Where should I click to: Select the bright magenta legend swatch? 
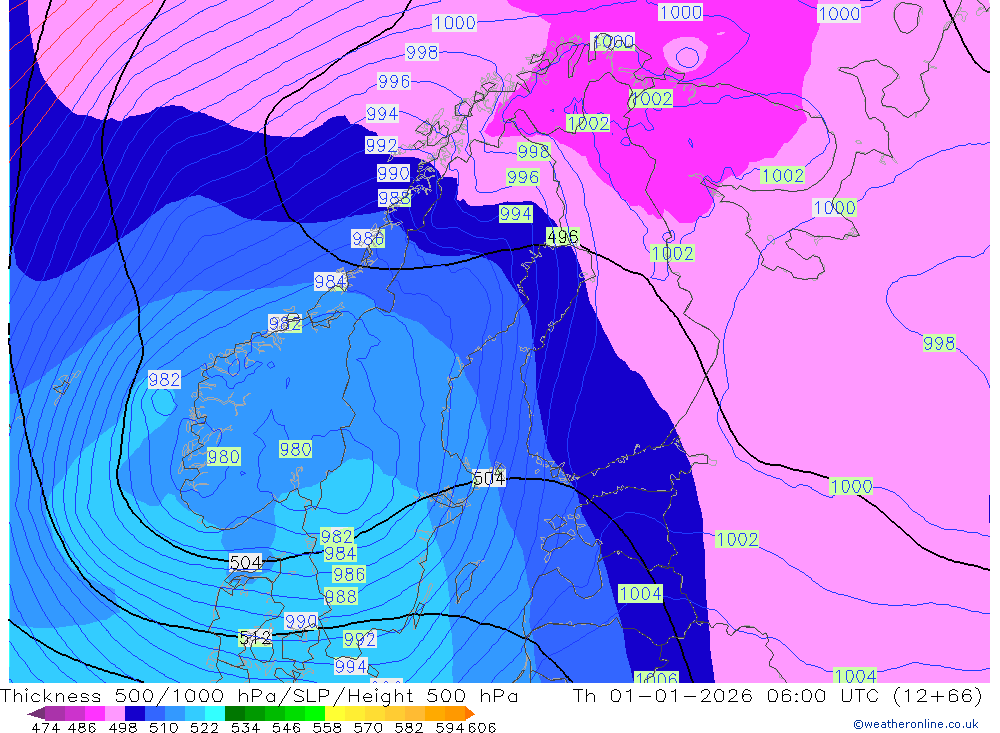coord(95,713)
